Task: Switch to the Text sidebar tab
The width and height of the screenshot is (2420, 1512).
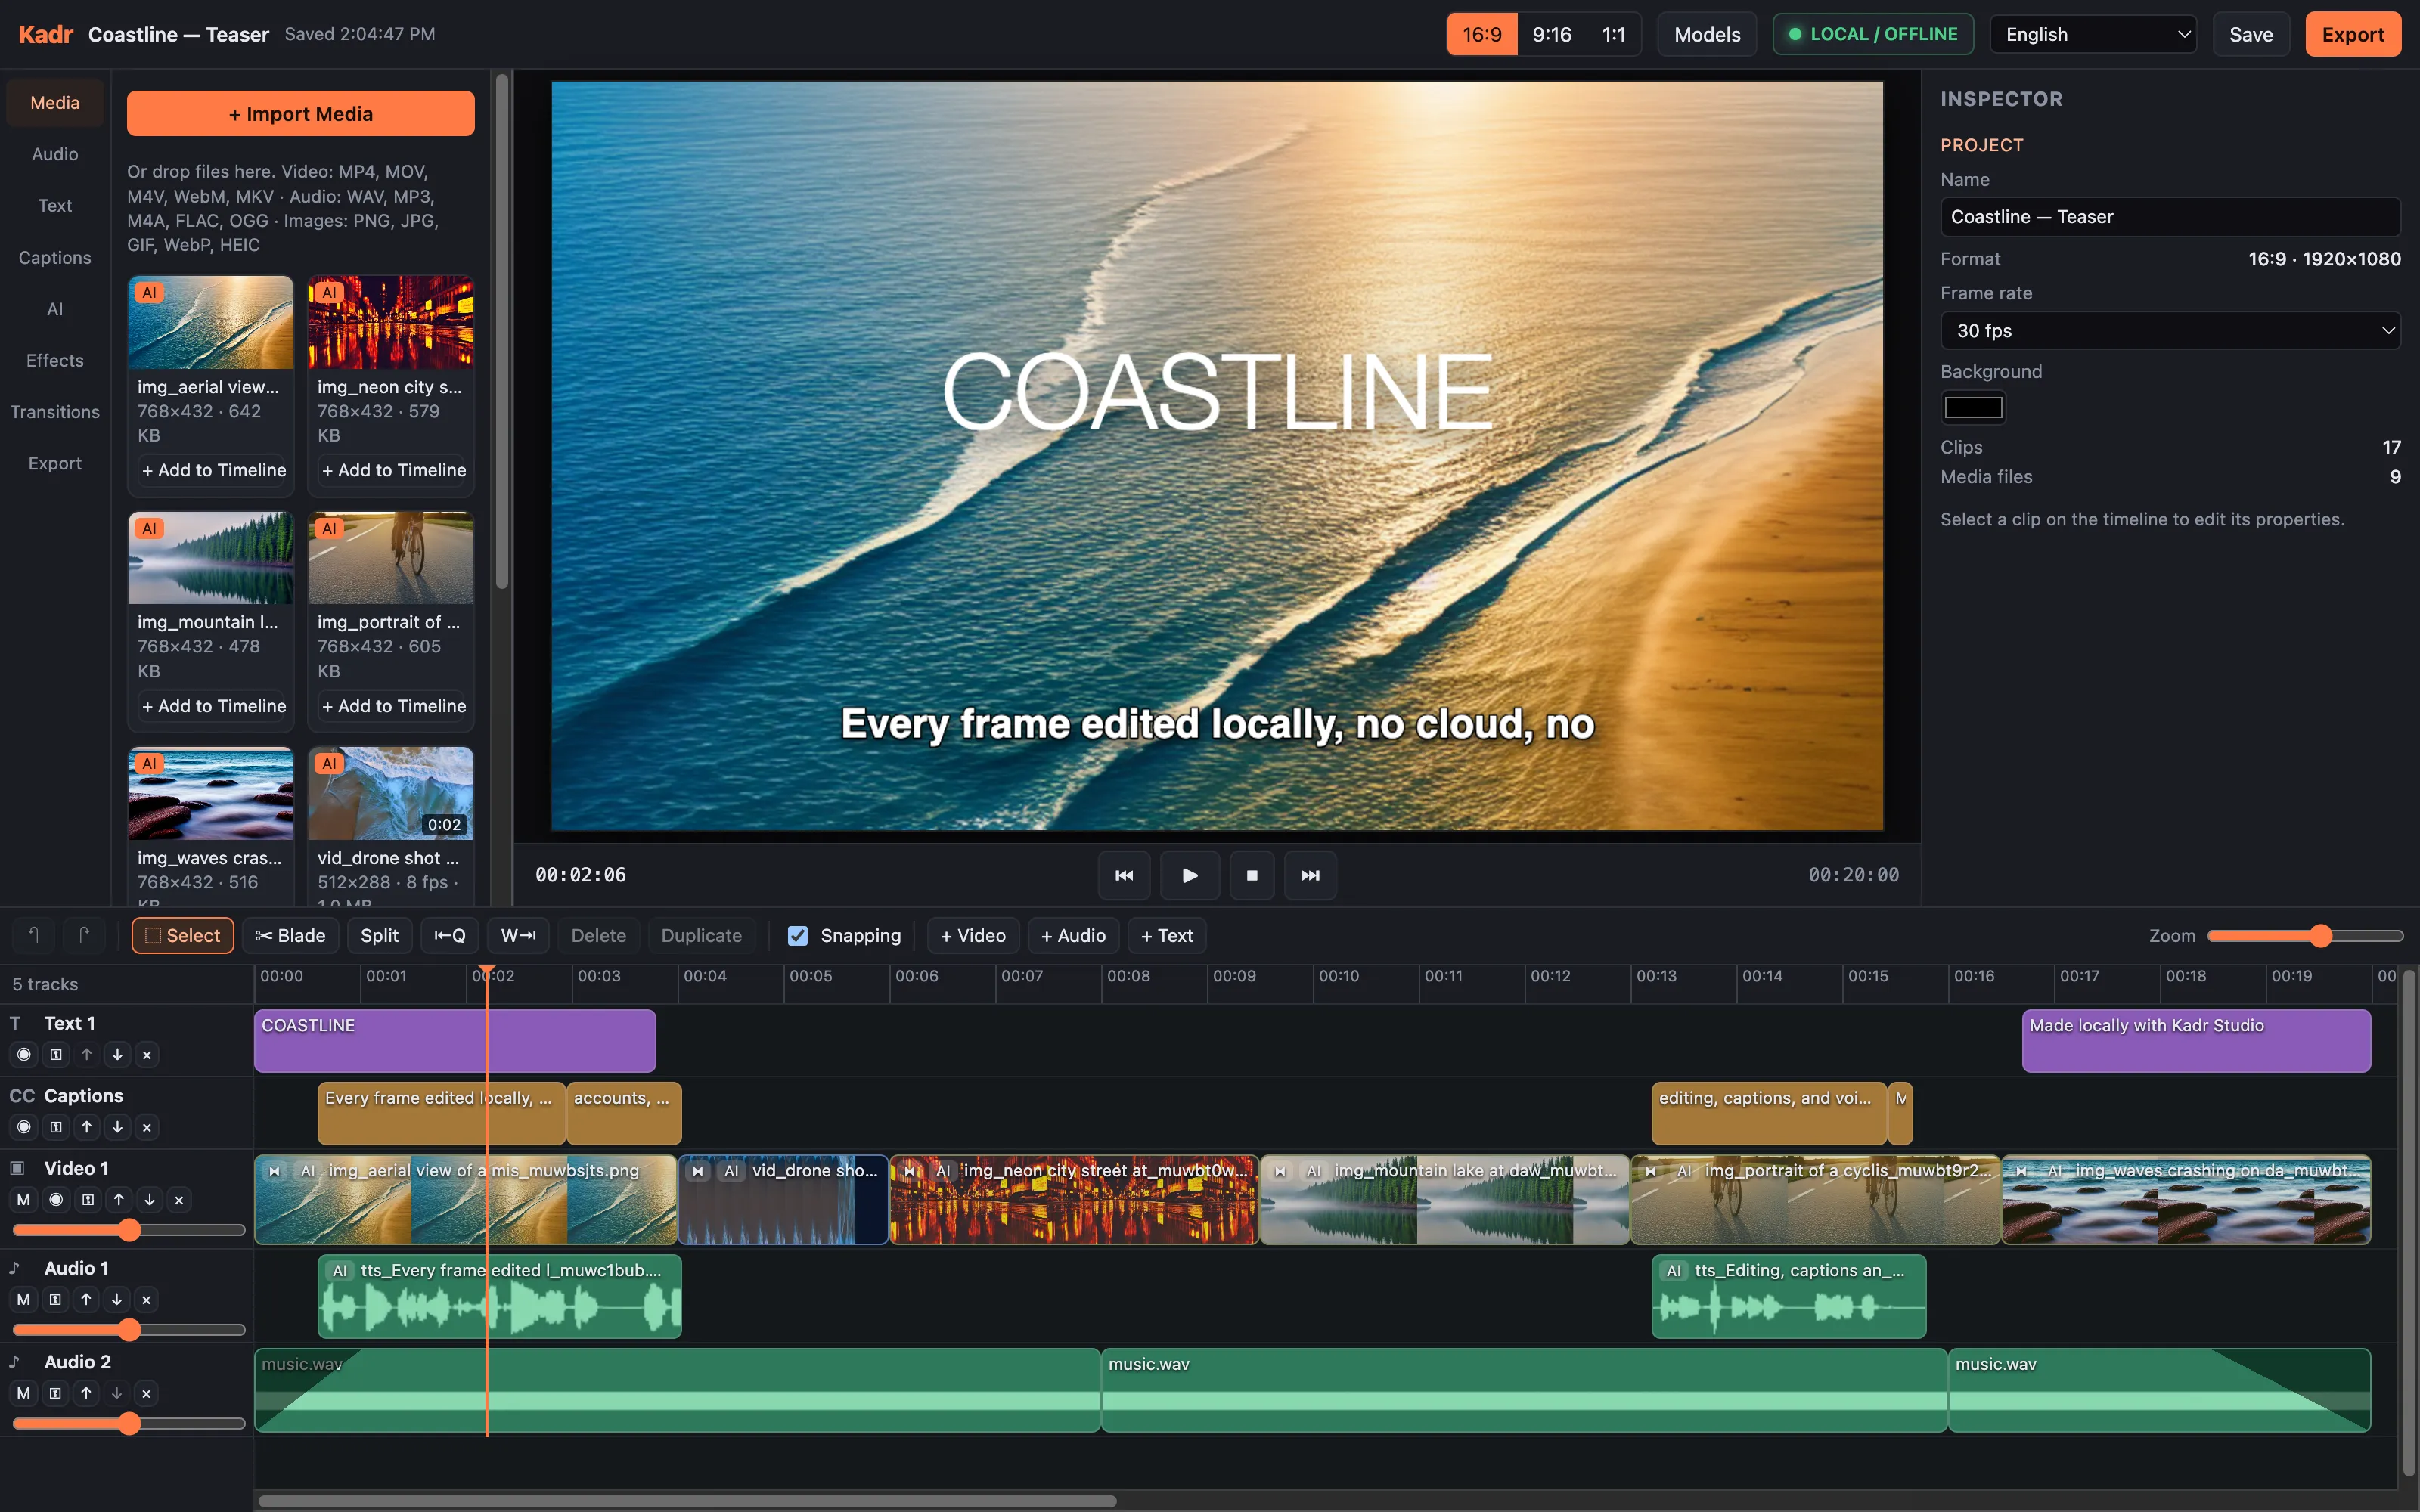Action: [x=55, y=205]
